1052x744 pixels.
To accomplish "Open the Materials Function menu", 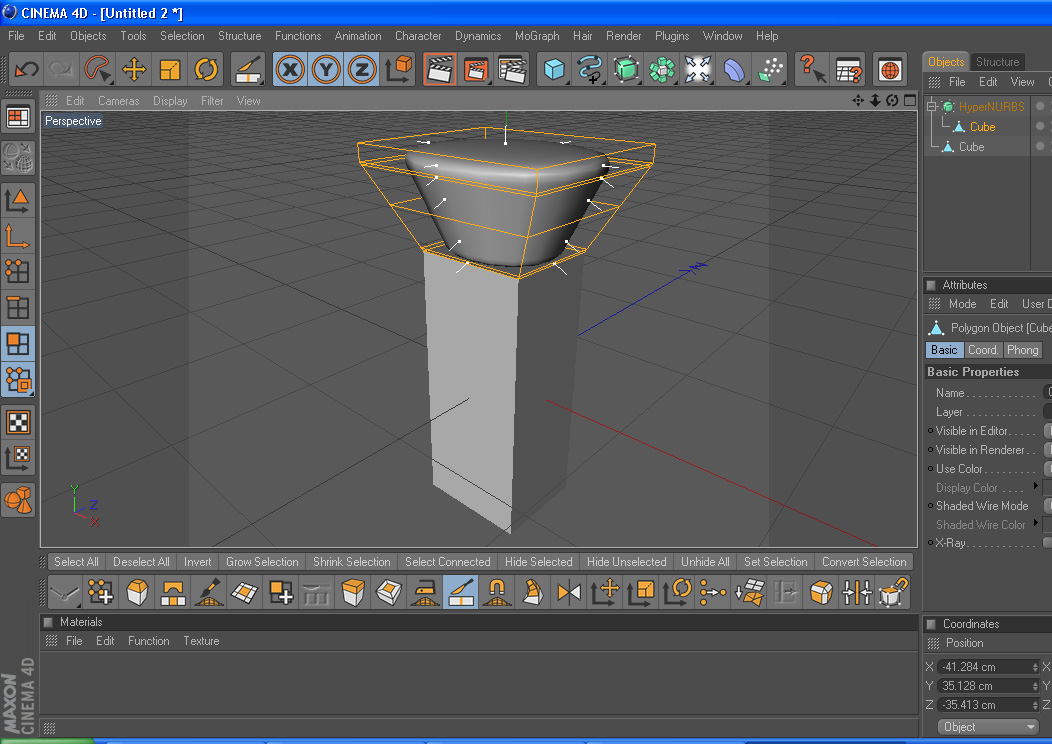I will point(148,641).
